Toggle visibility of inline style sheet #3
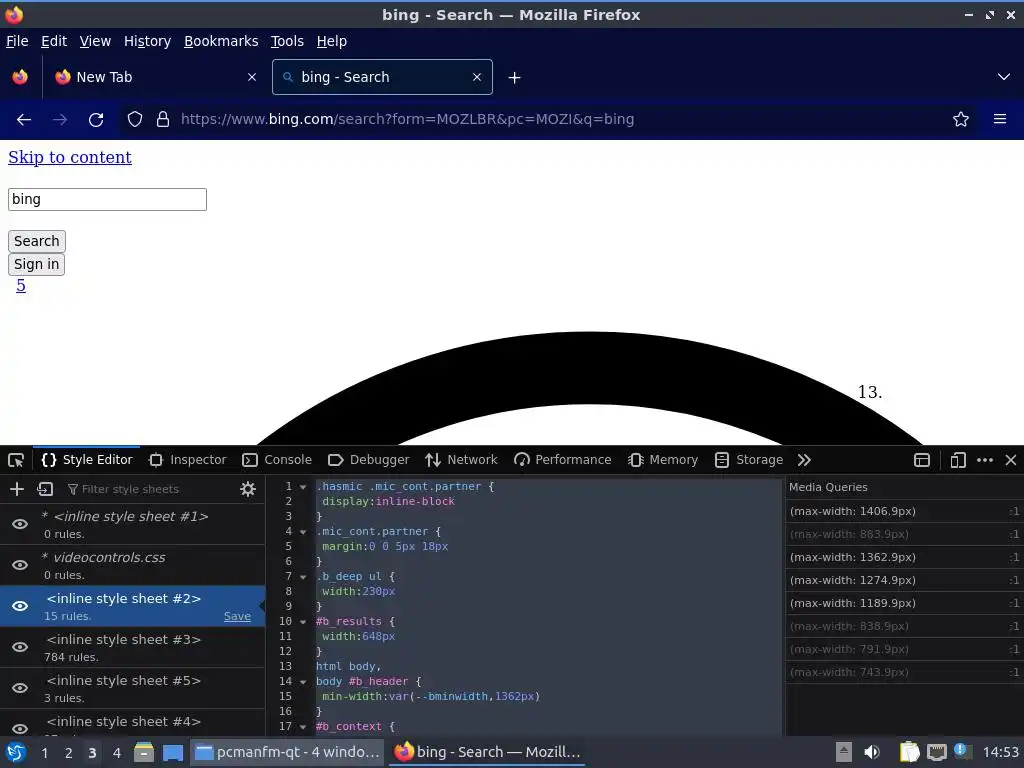This screenshot has height=768, width=1024. point(20,647)
